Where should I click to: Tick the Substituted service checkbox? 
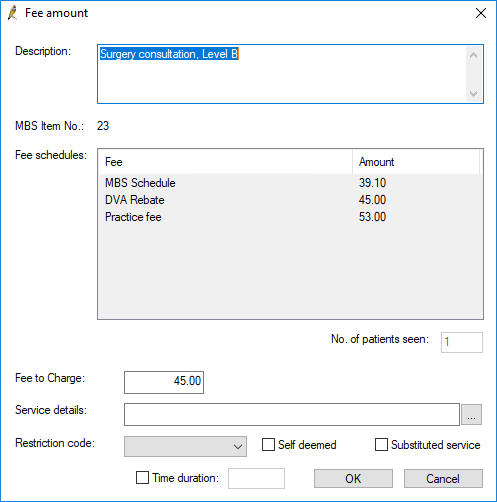[381, 445]
